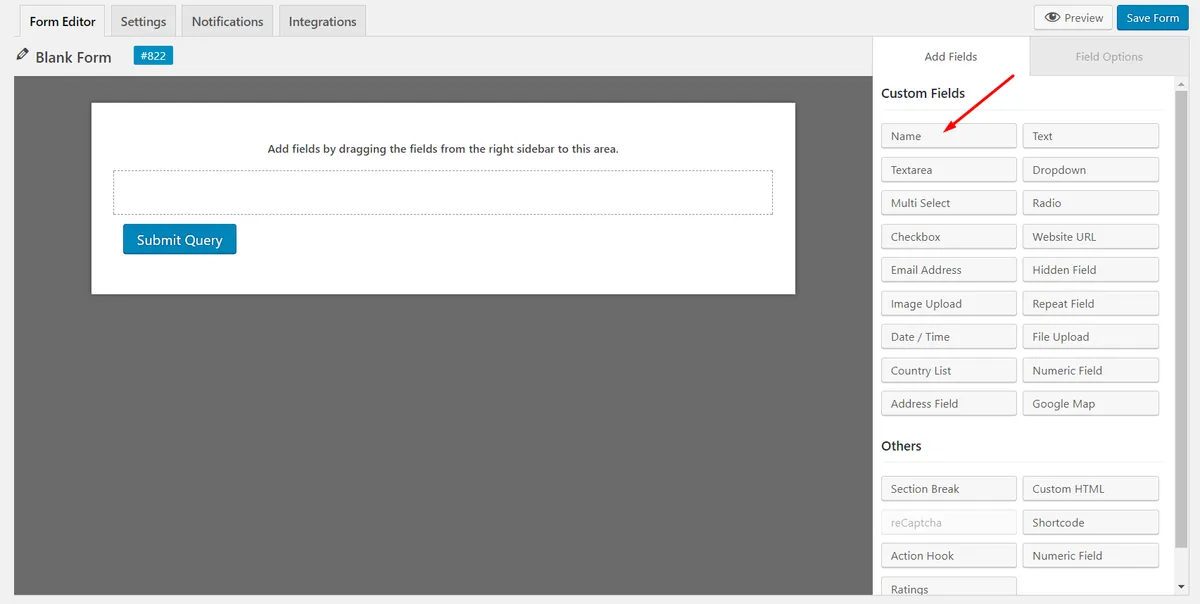Screen dimensions: 1200x604
Task: Add a Name field
Action: pyautogui.click(x=949, y=136)
